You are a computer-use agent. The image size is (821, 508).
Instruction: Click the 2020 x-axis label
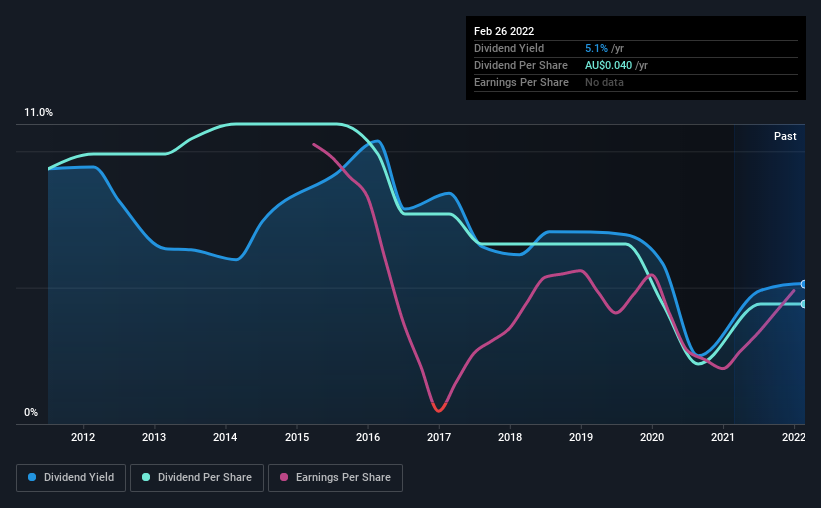tap(652, 437)
